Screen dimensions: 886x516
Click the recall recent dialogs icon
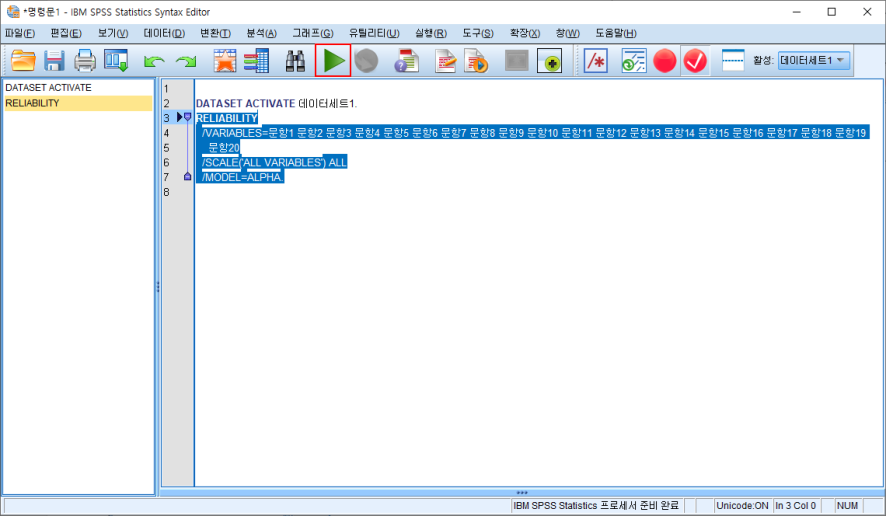116,60
